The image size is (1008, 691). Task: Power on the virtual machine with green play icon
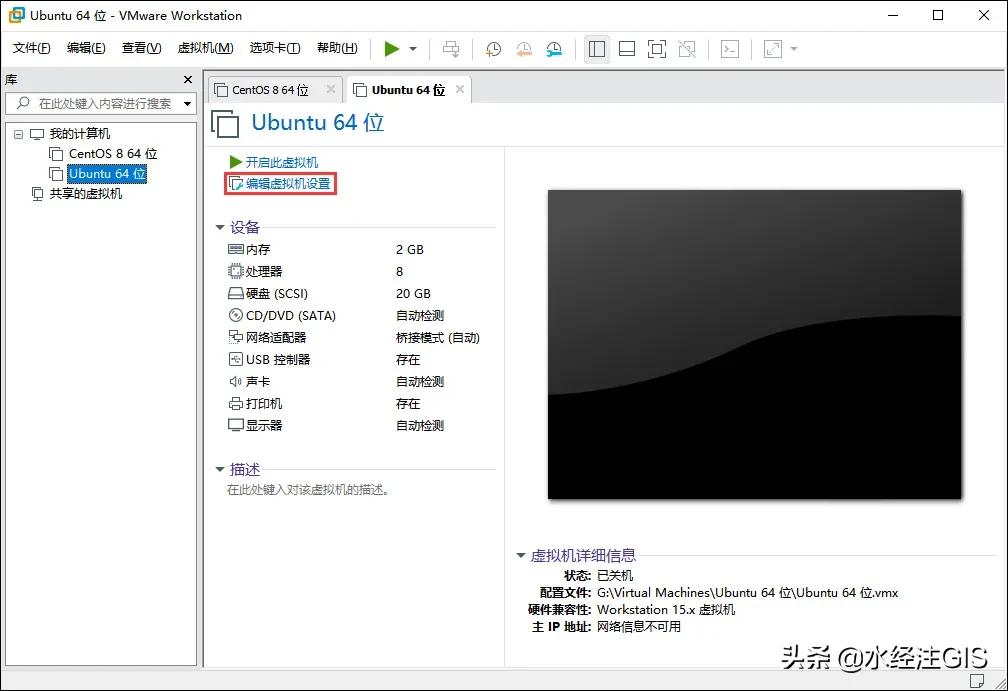click(391, 48)
